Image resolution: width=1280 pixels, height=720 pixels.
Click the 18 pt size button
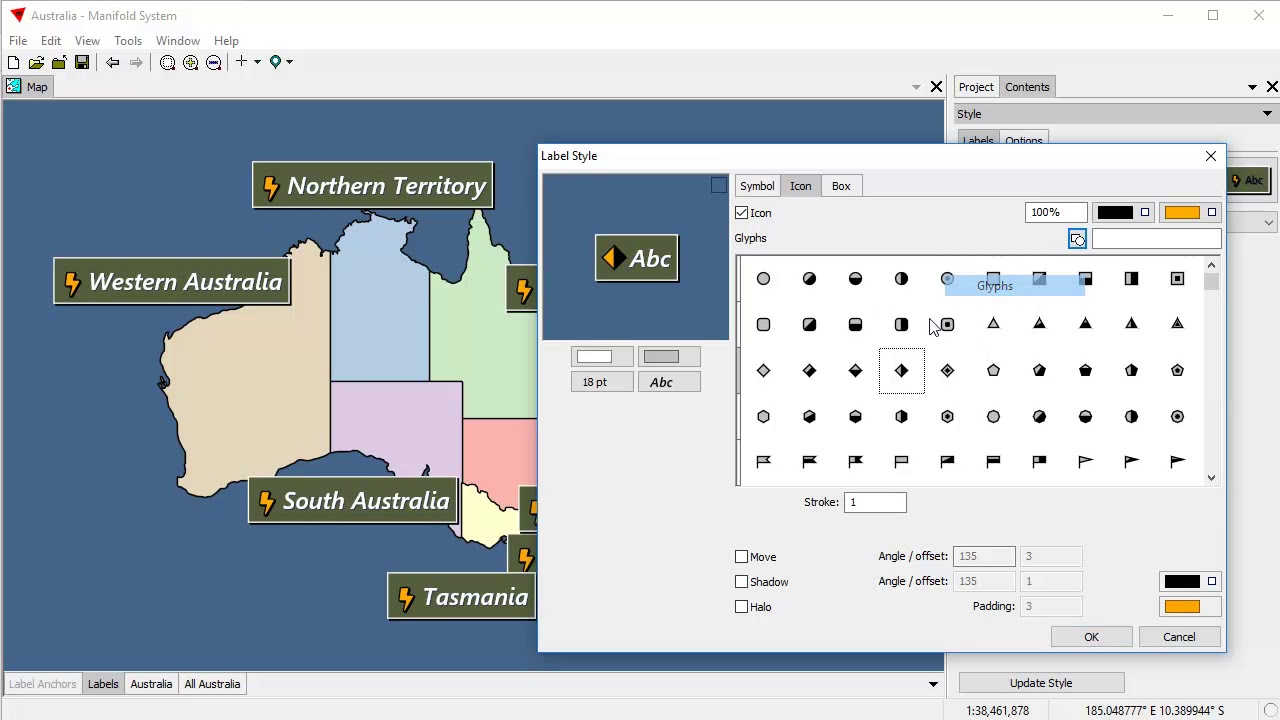(602, 382)
